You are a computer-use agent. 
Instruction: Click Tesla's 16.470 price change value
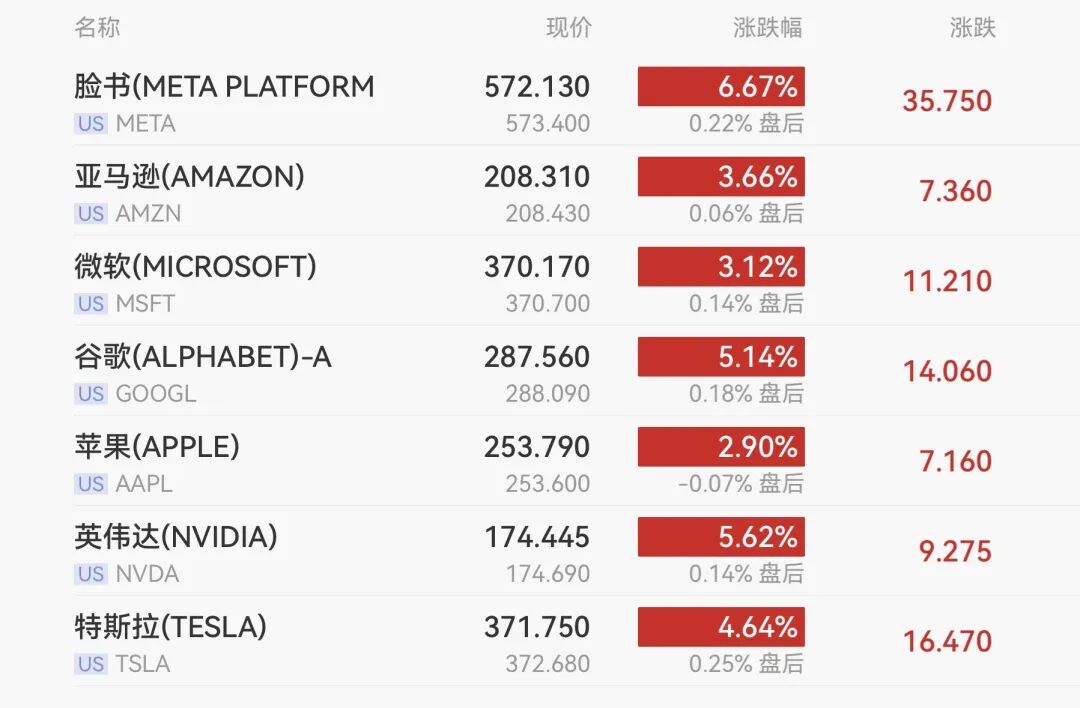[x=947, y=641]
